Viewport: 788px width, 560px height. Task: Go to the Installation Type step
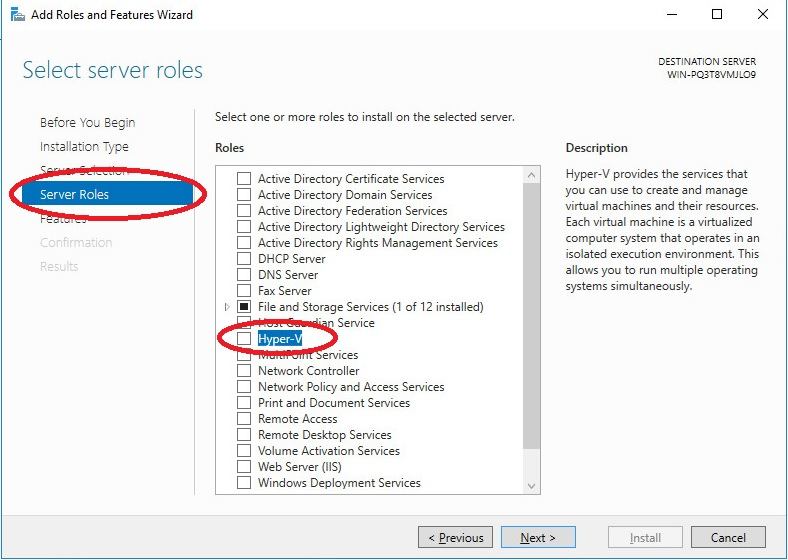(x=84, y=147)
